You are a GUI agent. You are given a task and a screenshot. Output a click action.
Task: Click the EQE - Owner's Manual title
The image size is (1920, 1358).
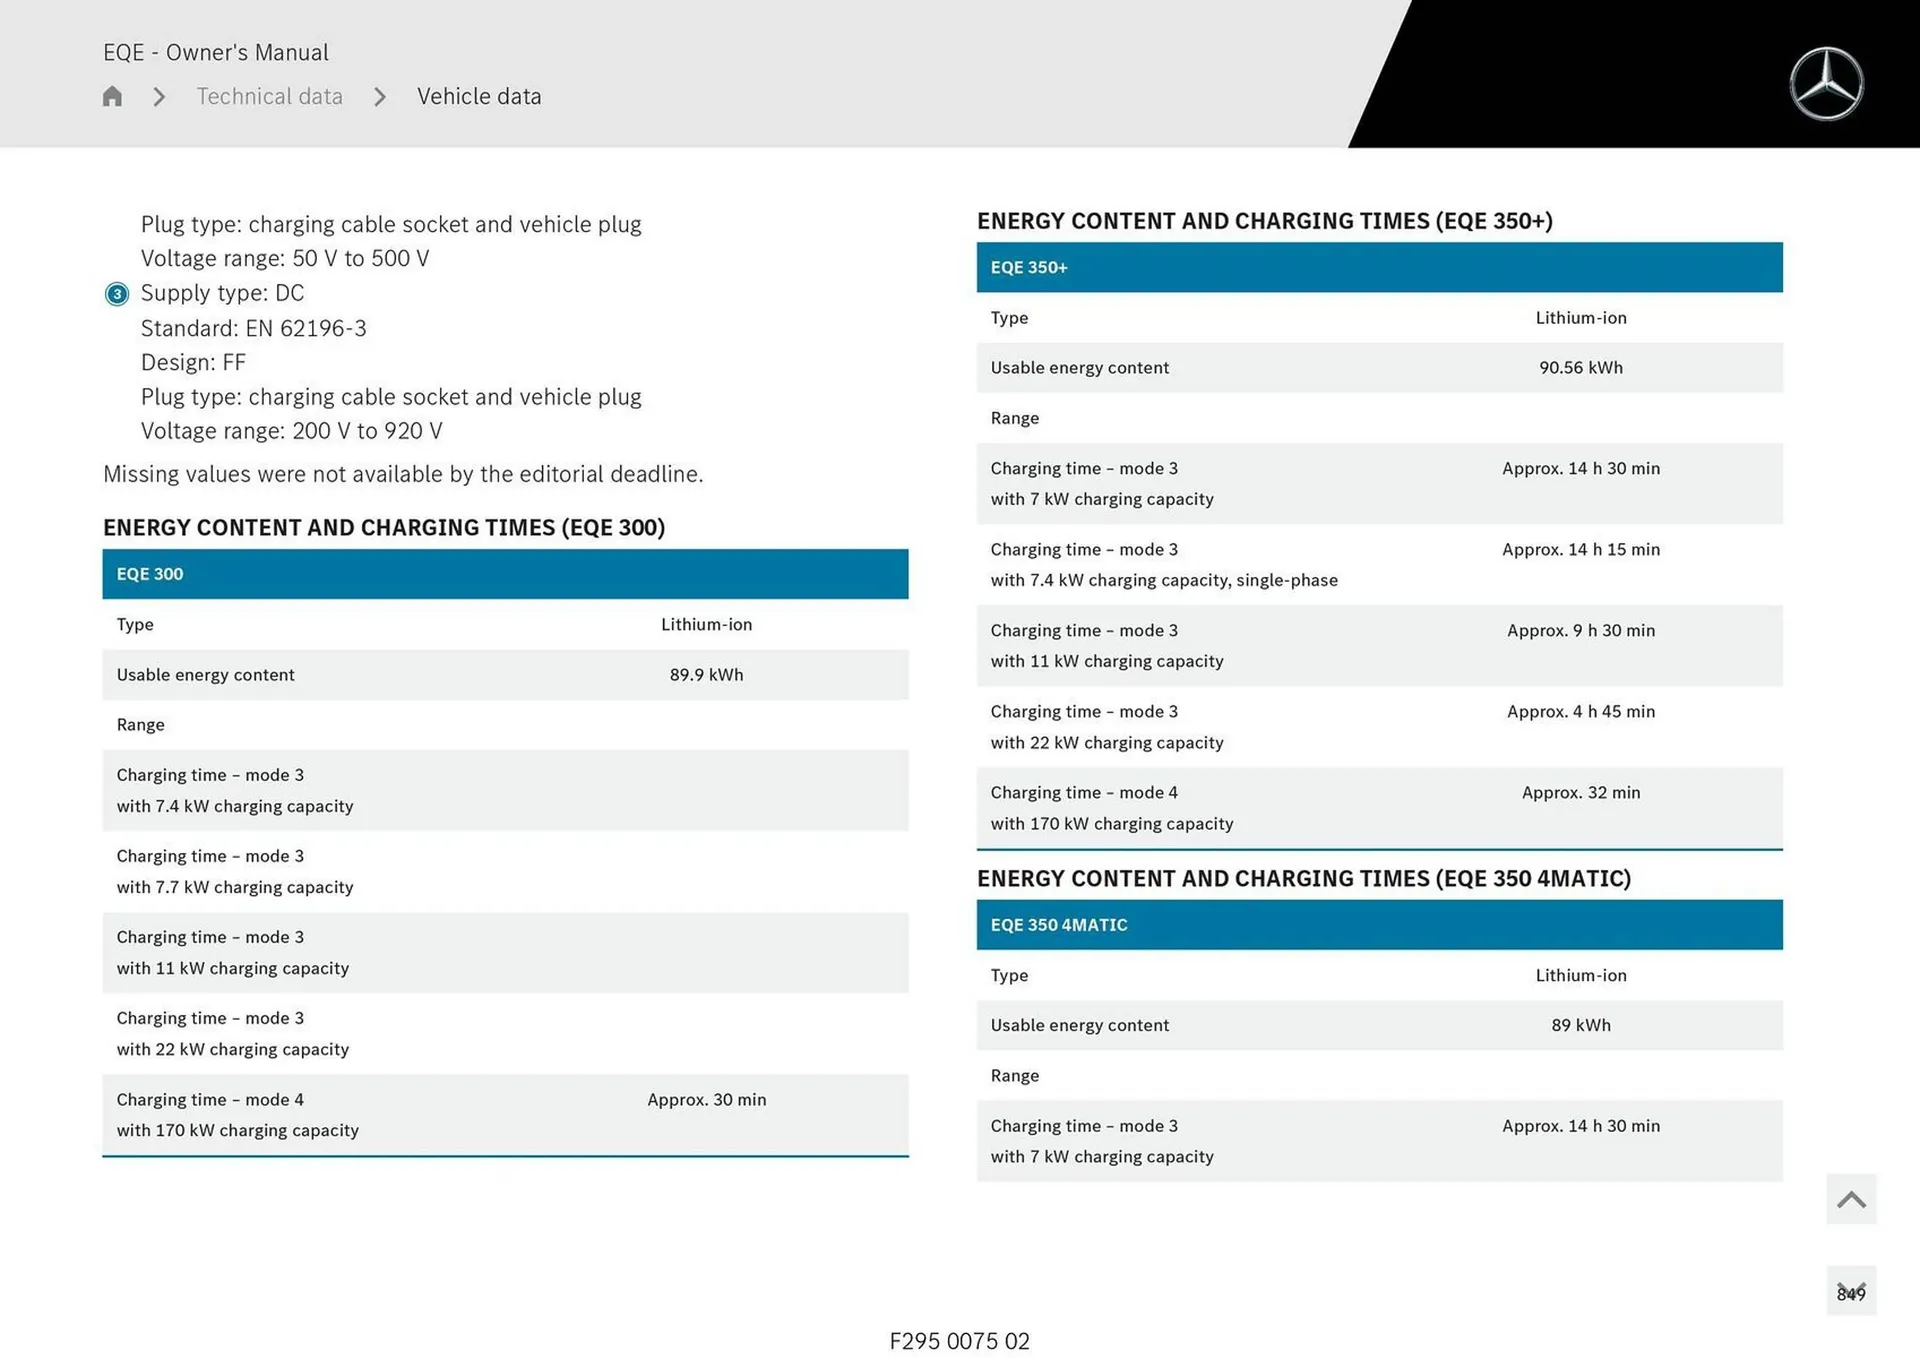(x=215, y=52)
